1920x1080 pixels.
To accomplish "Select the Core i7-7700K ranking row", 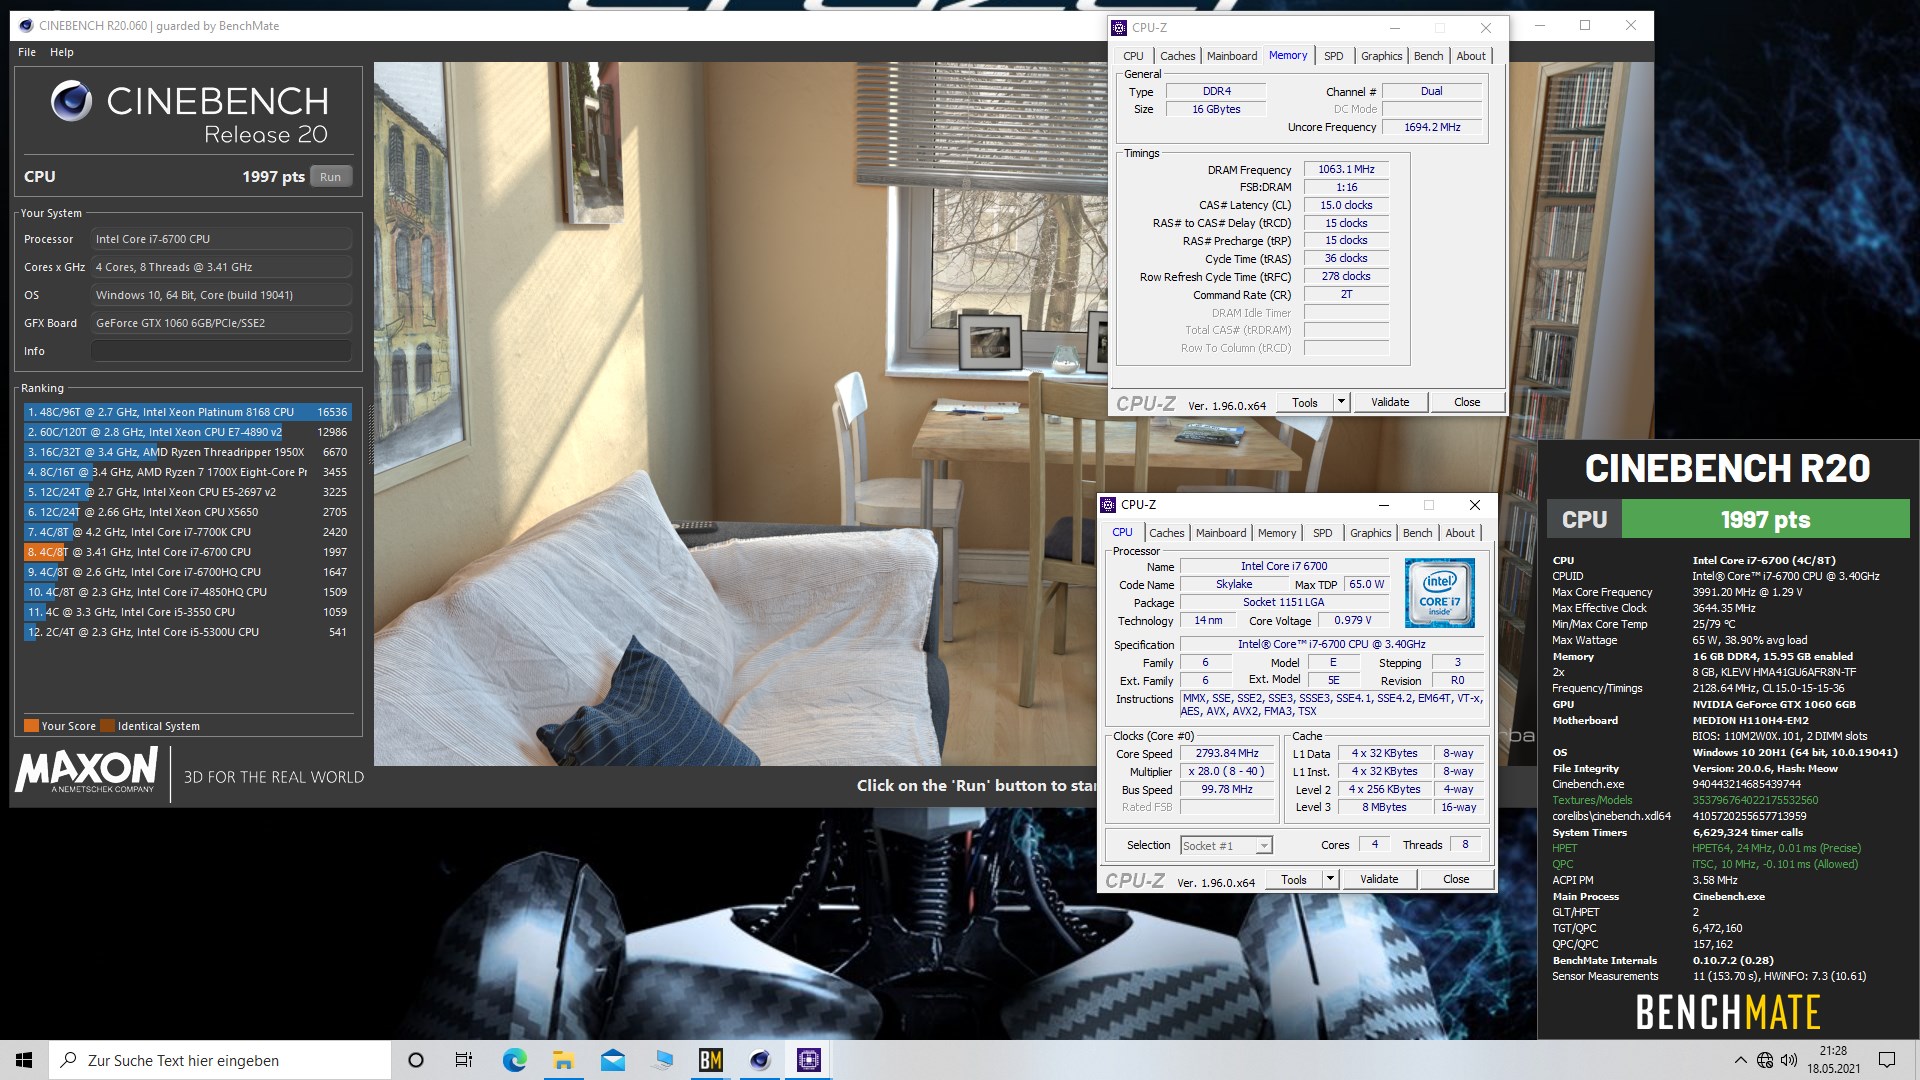I will point(187,532).
